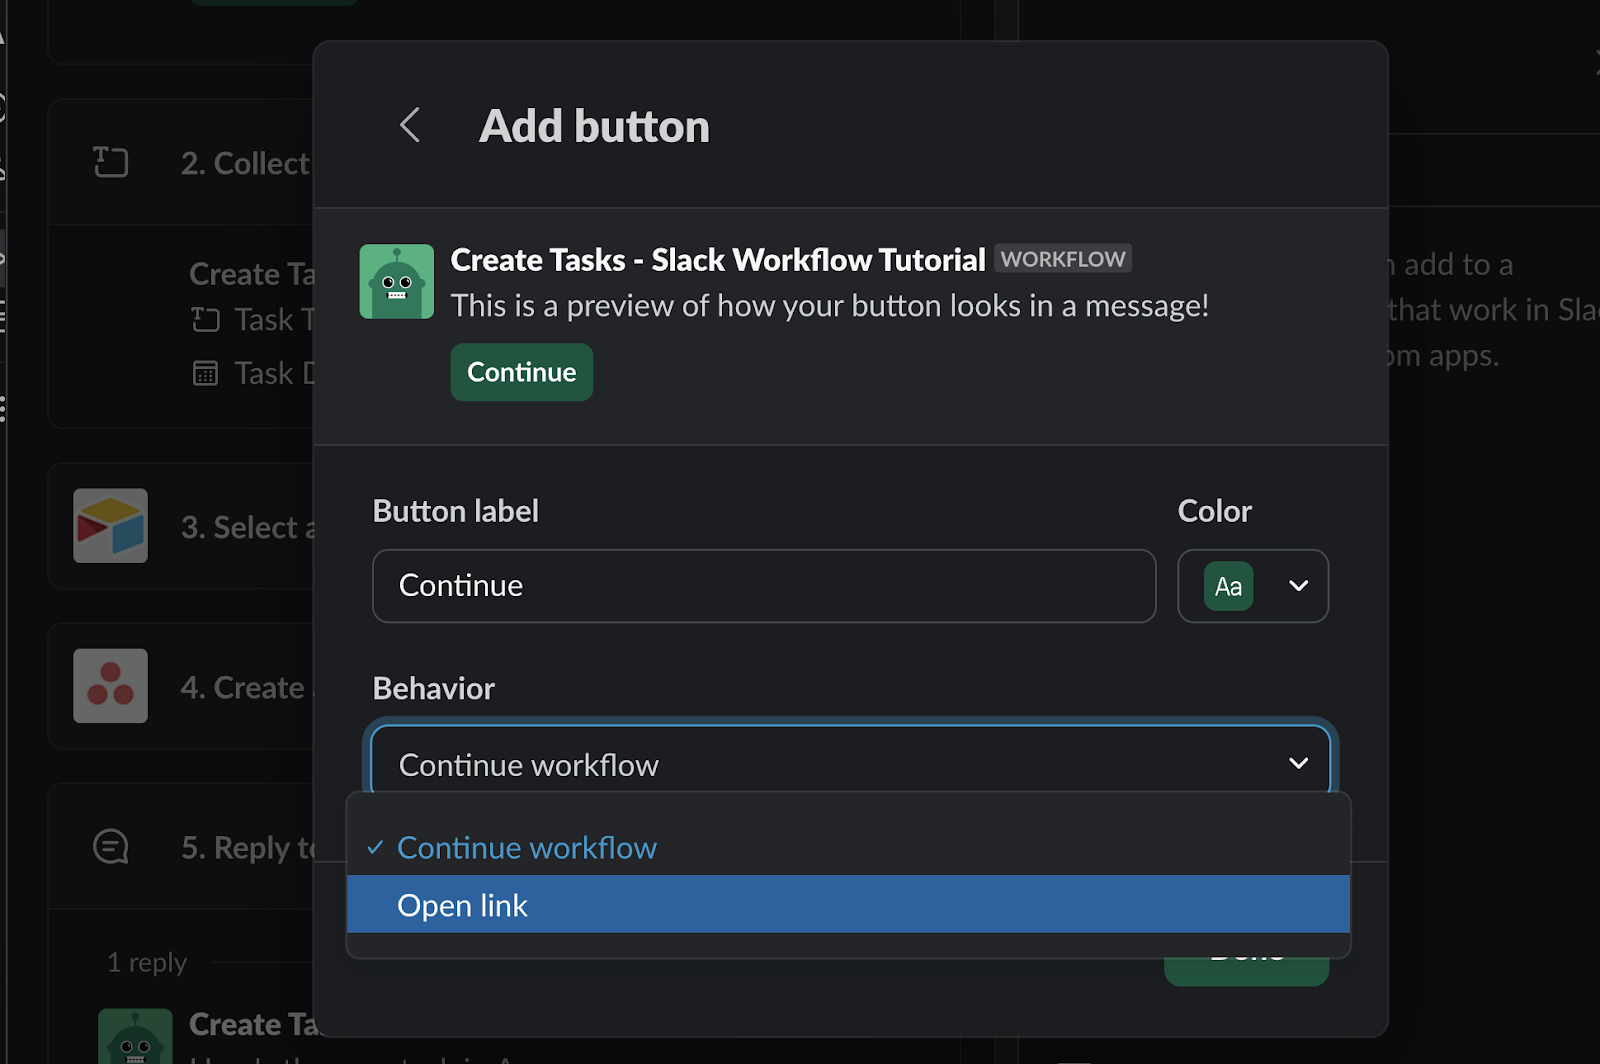Click the reply bubble icon on step 5
Viewport: 1600px width, 1064px height.
coord(111,847)
